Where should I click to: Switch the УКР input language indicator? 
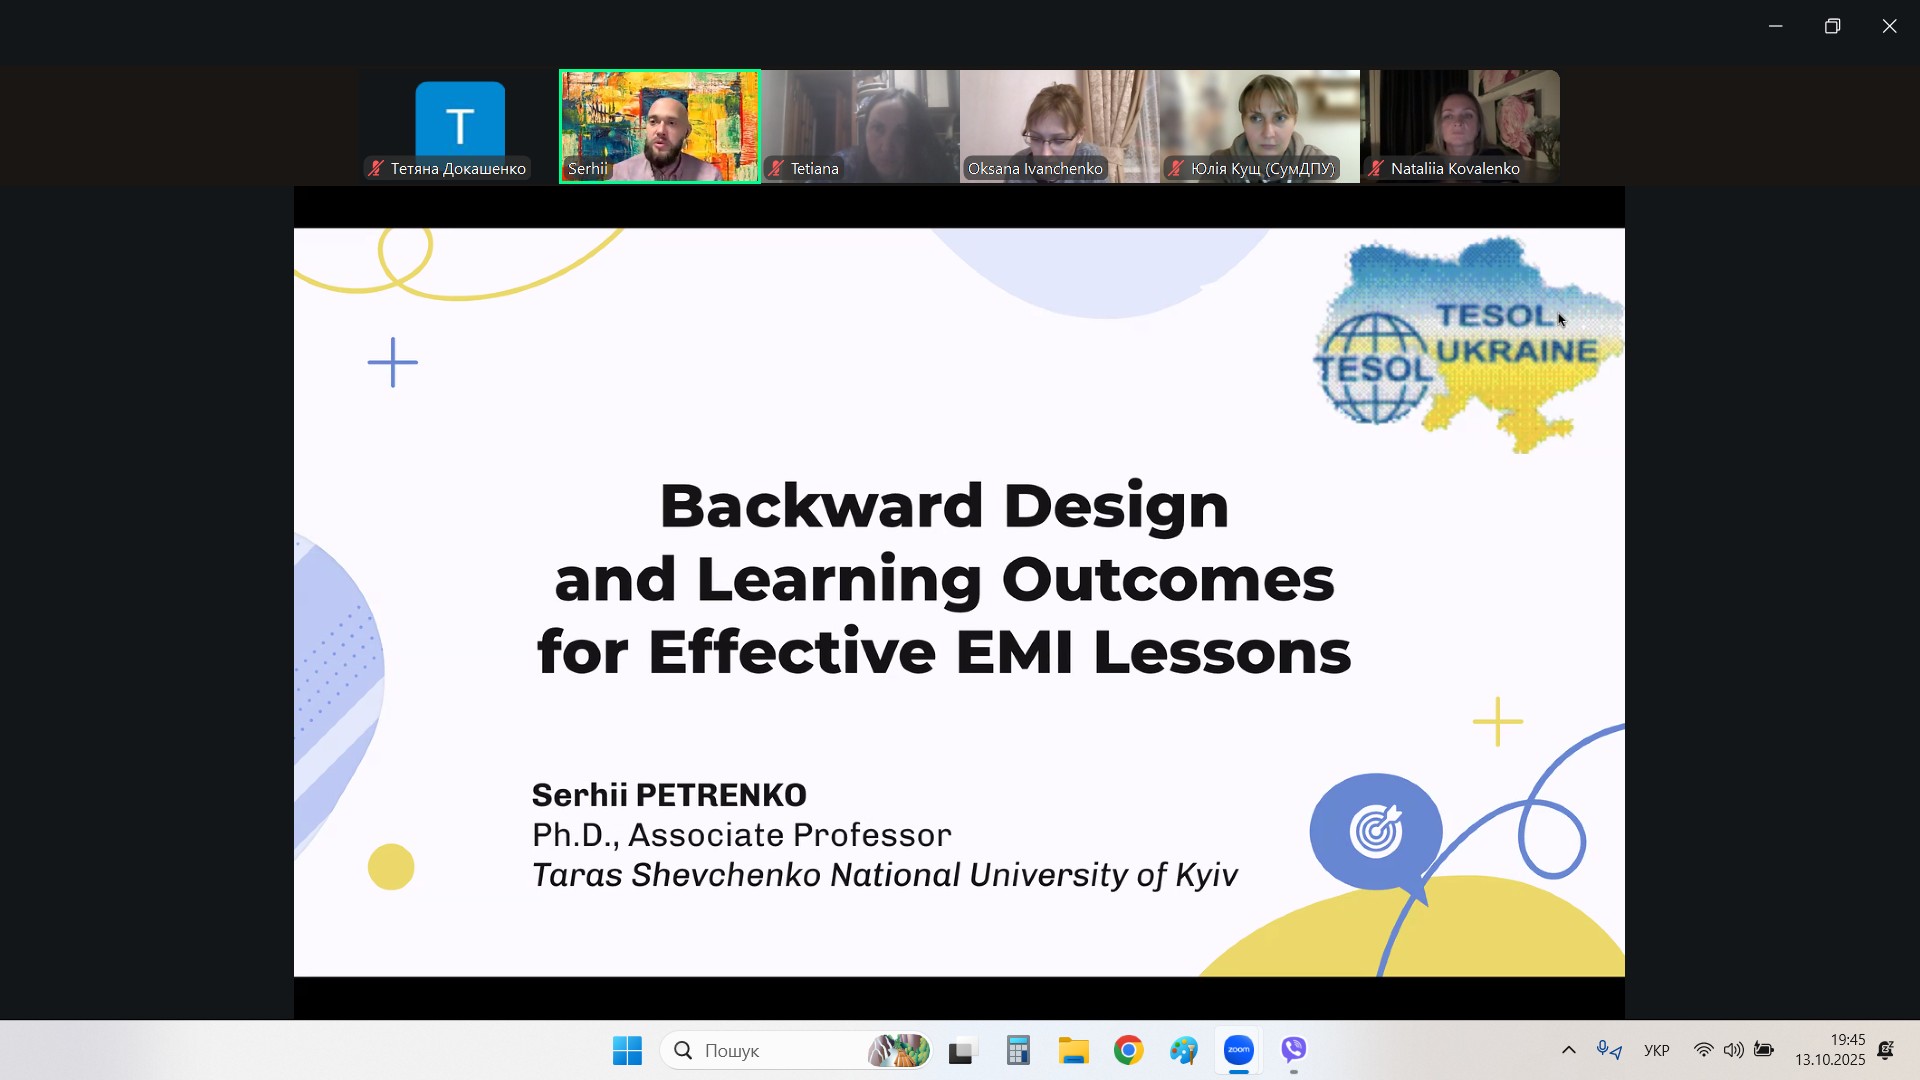coord(1656,1050)
